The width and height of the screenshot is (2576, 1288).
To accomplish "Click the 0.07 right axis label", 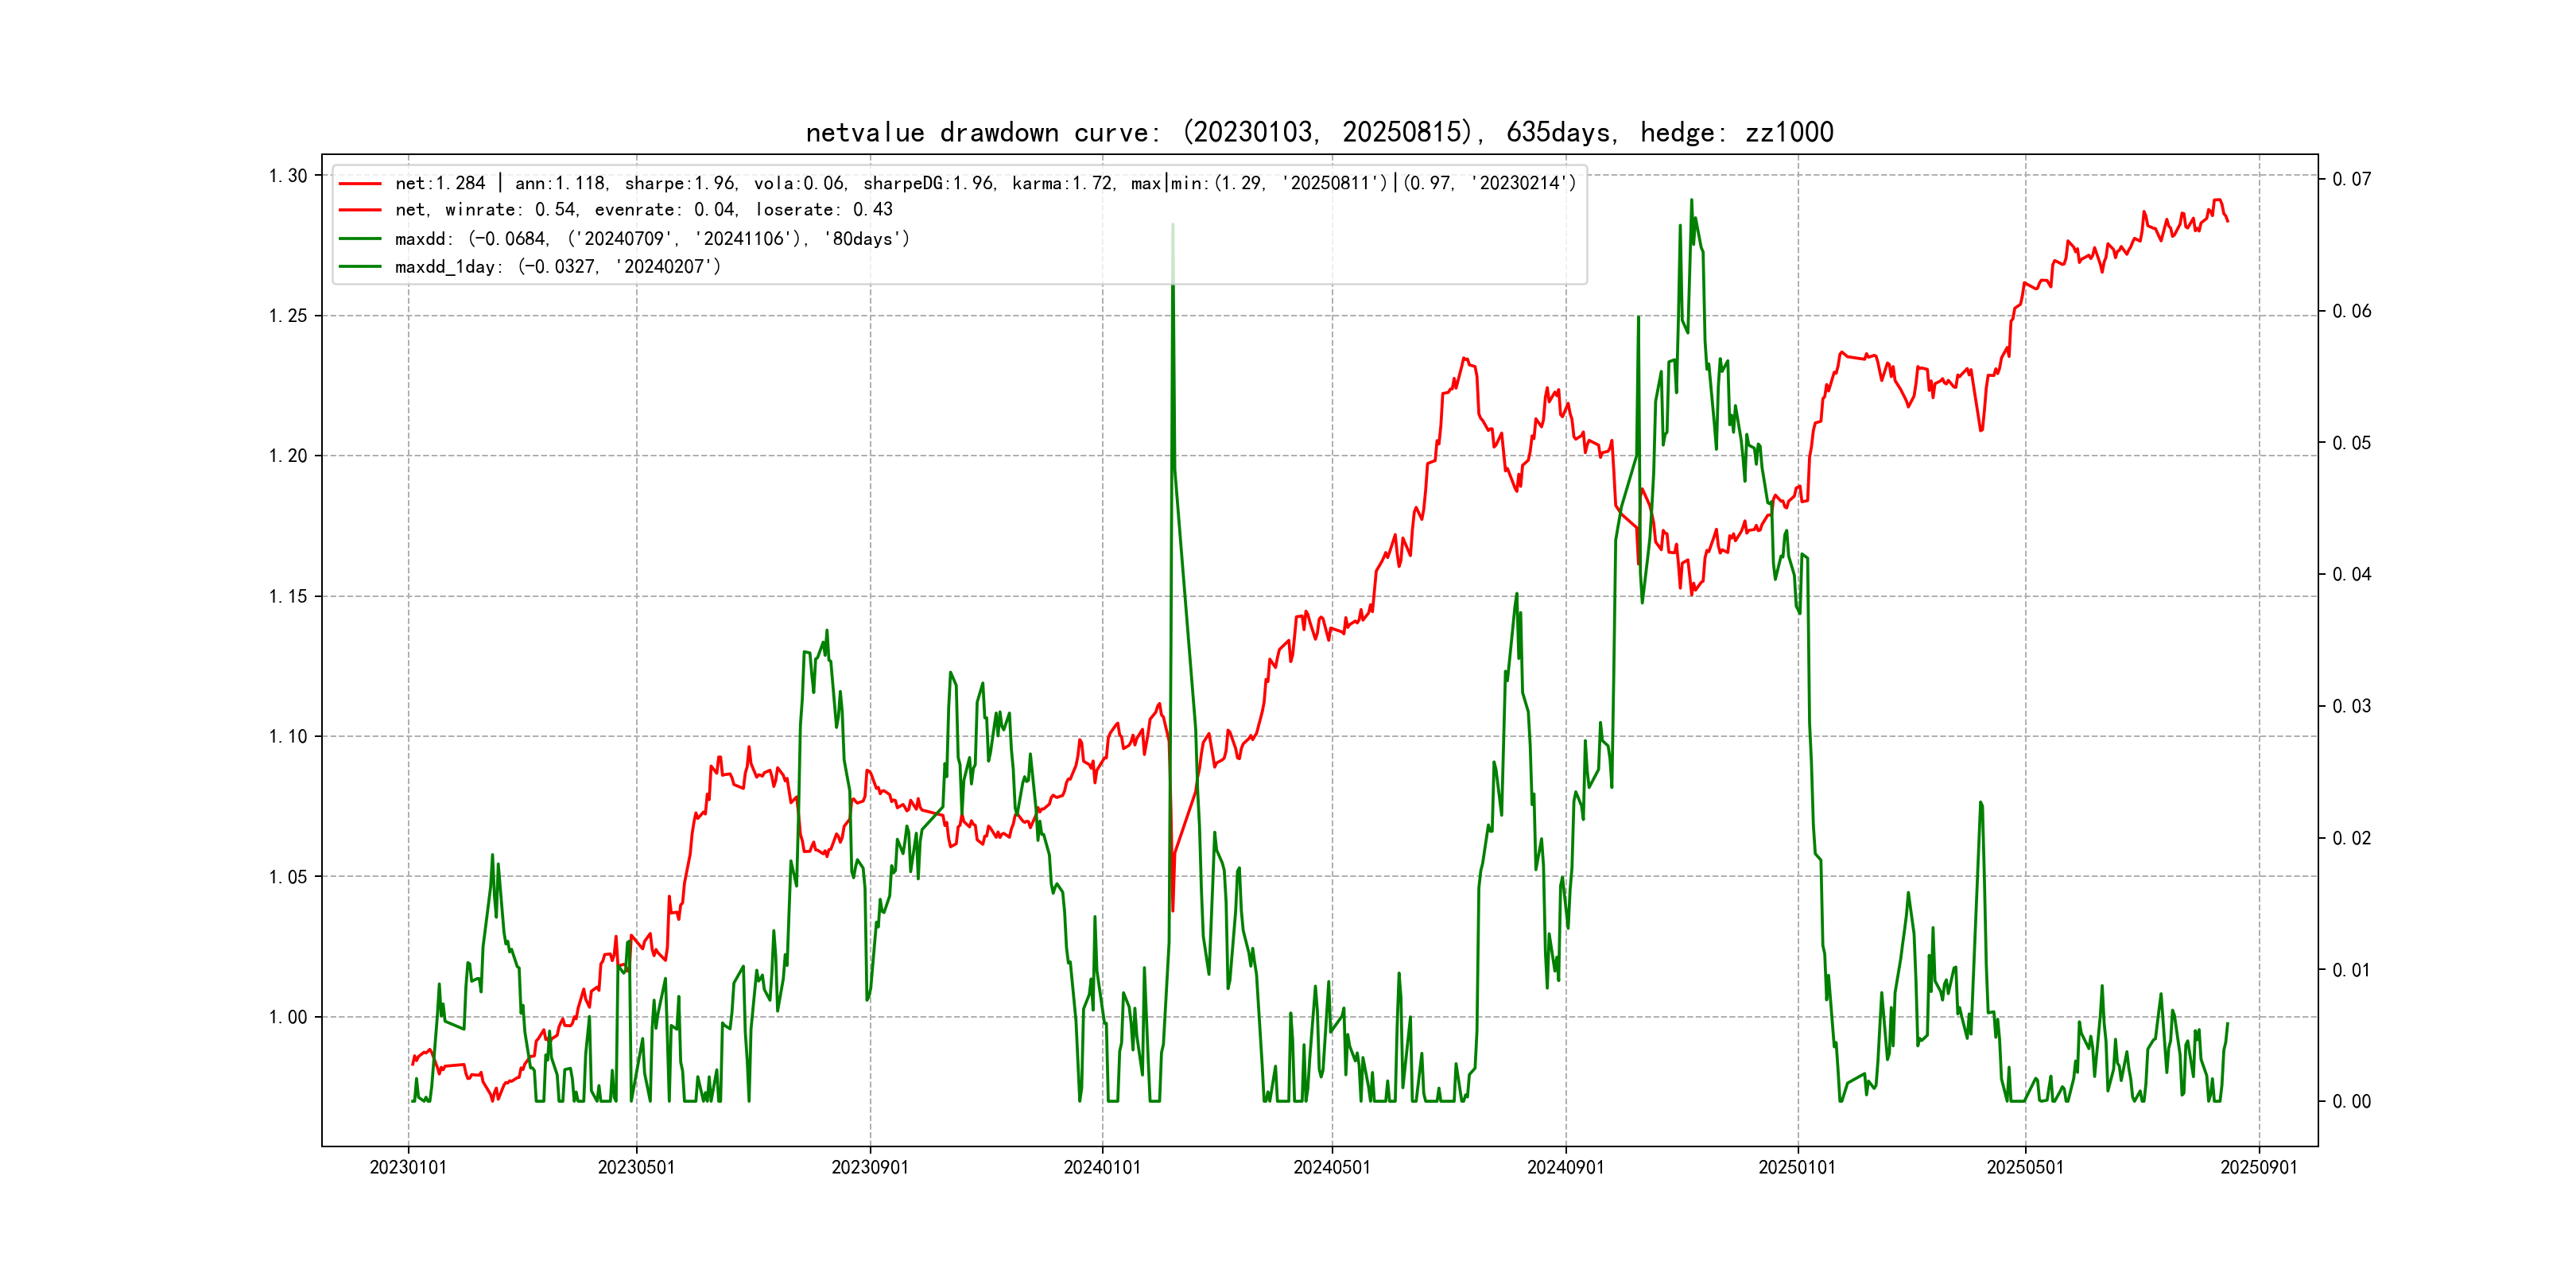I will tap(2351, 179).
